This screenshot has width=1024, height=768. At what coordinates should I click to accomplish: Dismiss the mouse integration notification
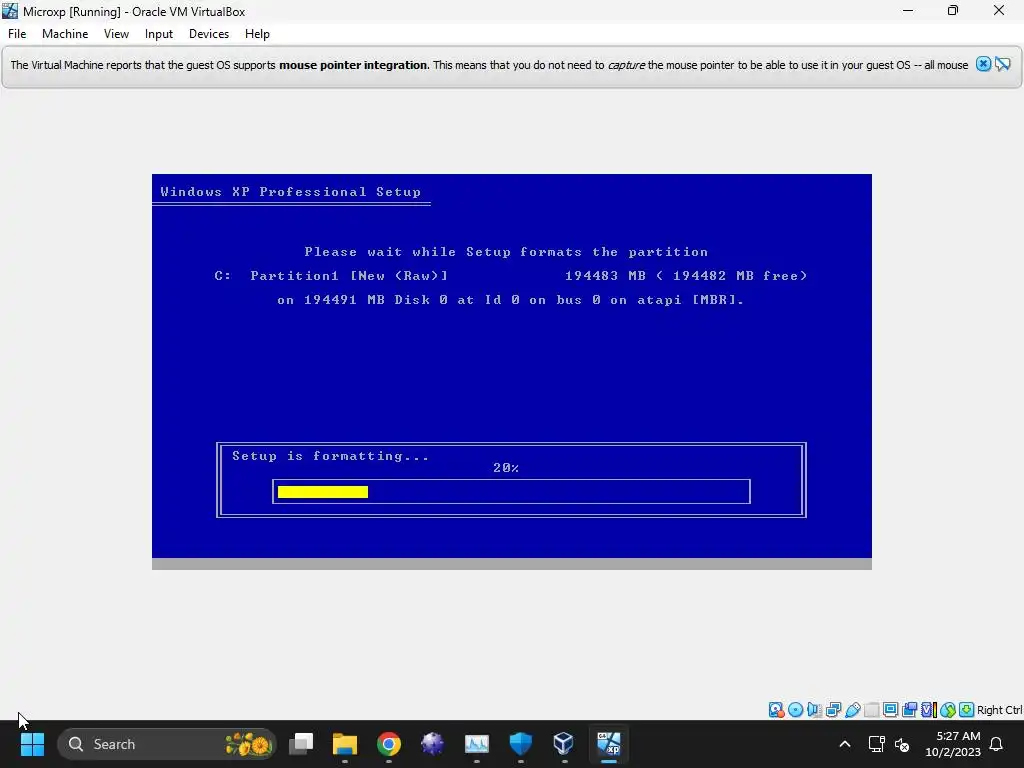(984, 64)
